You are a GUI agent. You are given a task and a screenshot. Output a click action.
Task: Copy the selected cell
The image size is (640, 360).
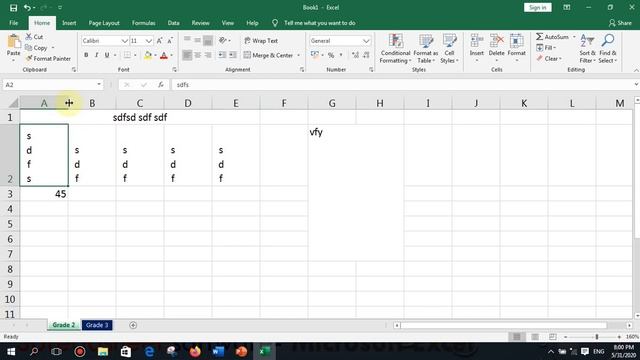(36, 48)
